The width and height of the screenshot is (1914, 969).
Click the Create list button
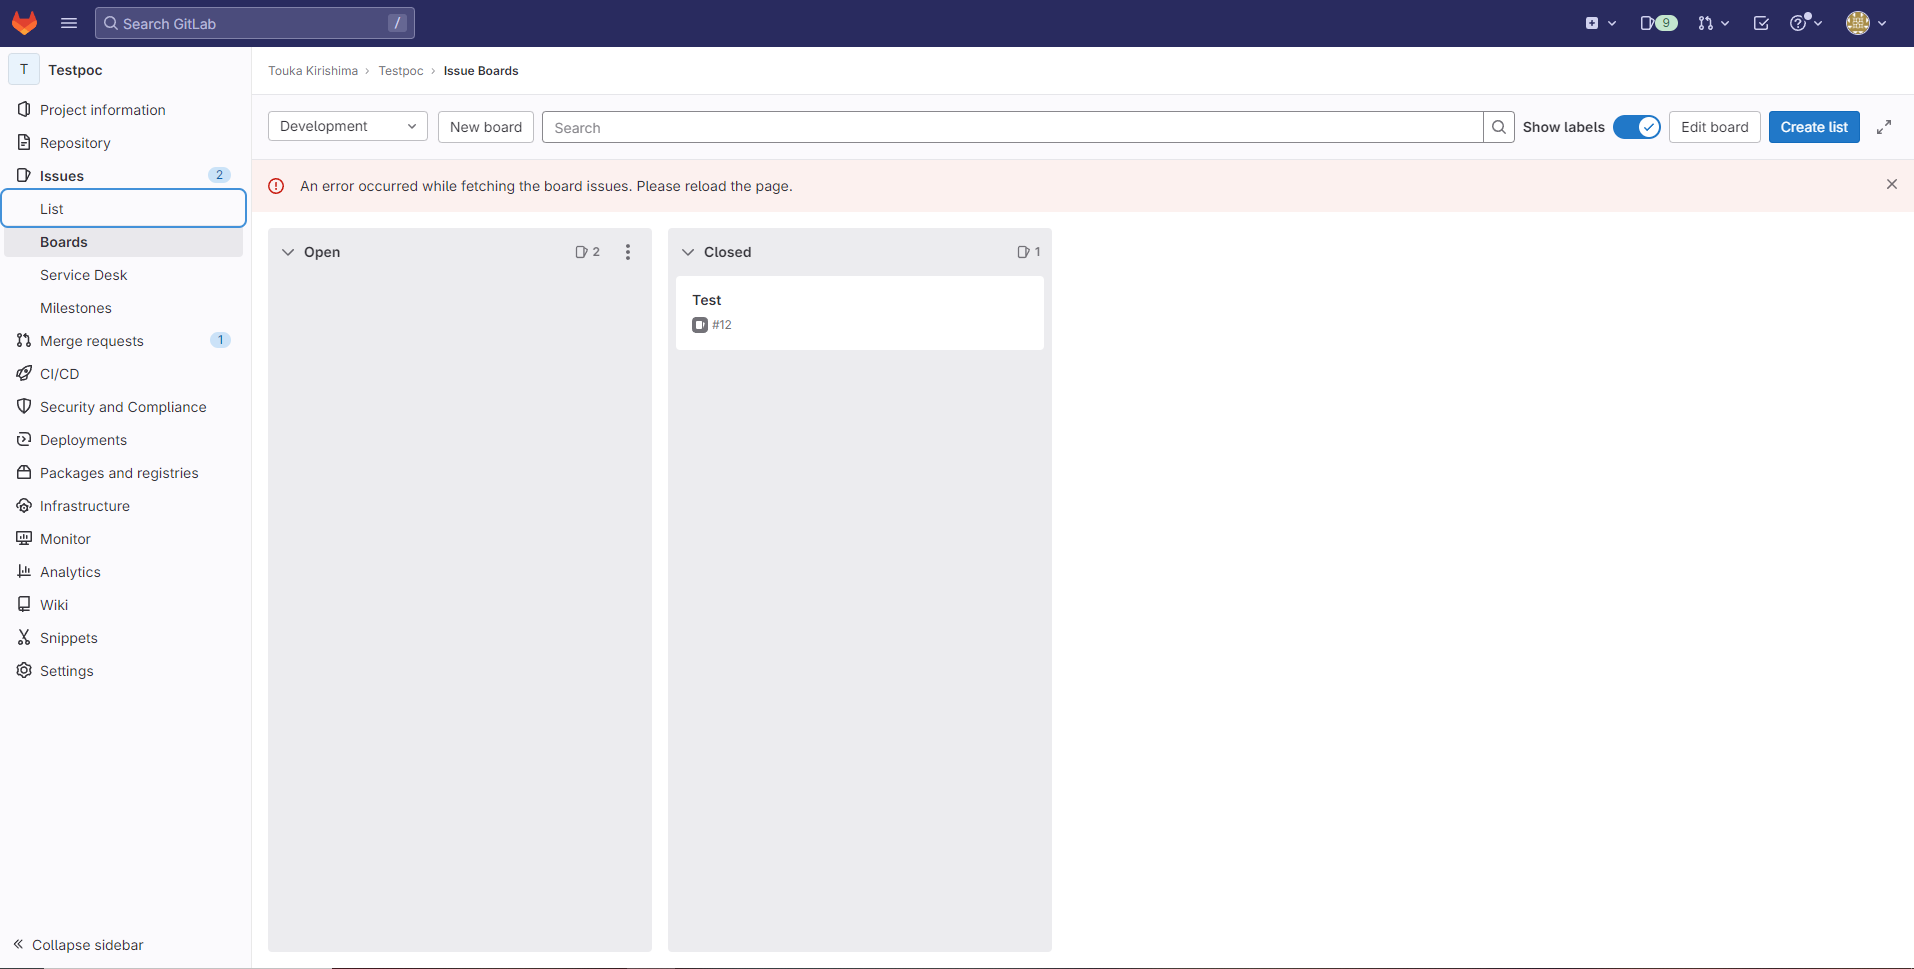(1813, 127)
